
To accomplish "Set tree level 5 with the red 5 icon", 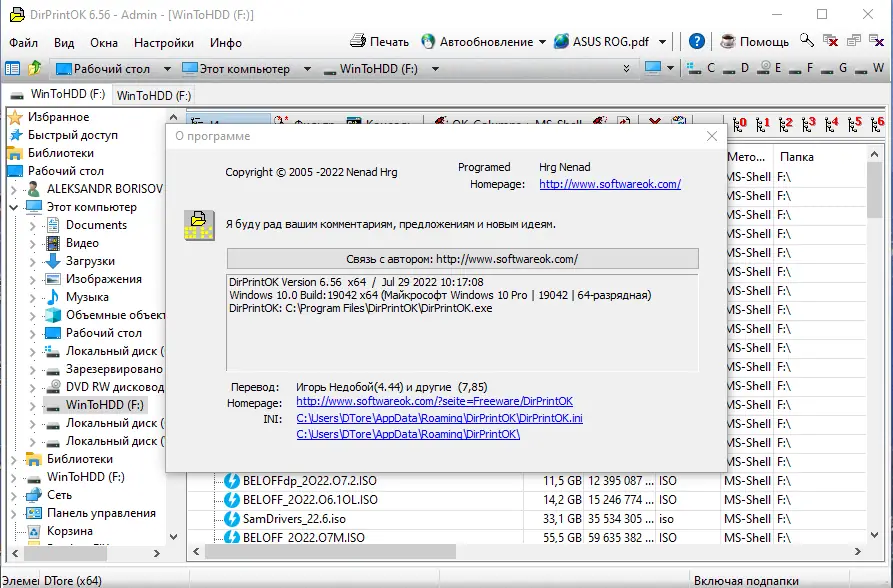I will [855, 124].
